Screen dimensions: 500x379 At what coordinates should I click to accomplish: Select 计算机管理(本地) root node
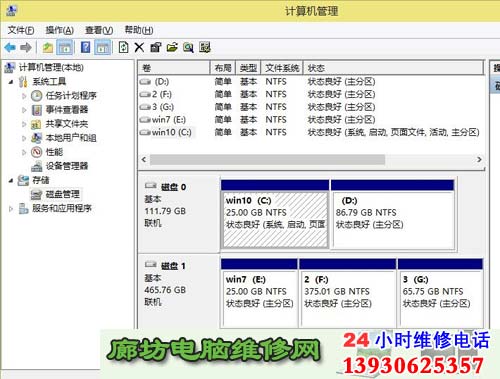tap(51, 68)
